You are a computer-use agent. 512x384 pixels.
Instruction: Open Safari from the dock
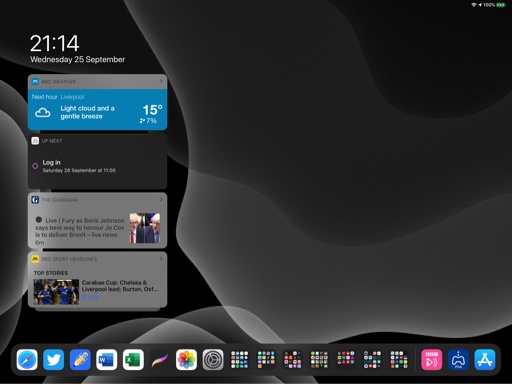[x=27, y=360]
